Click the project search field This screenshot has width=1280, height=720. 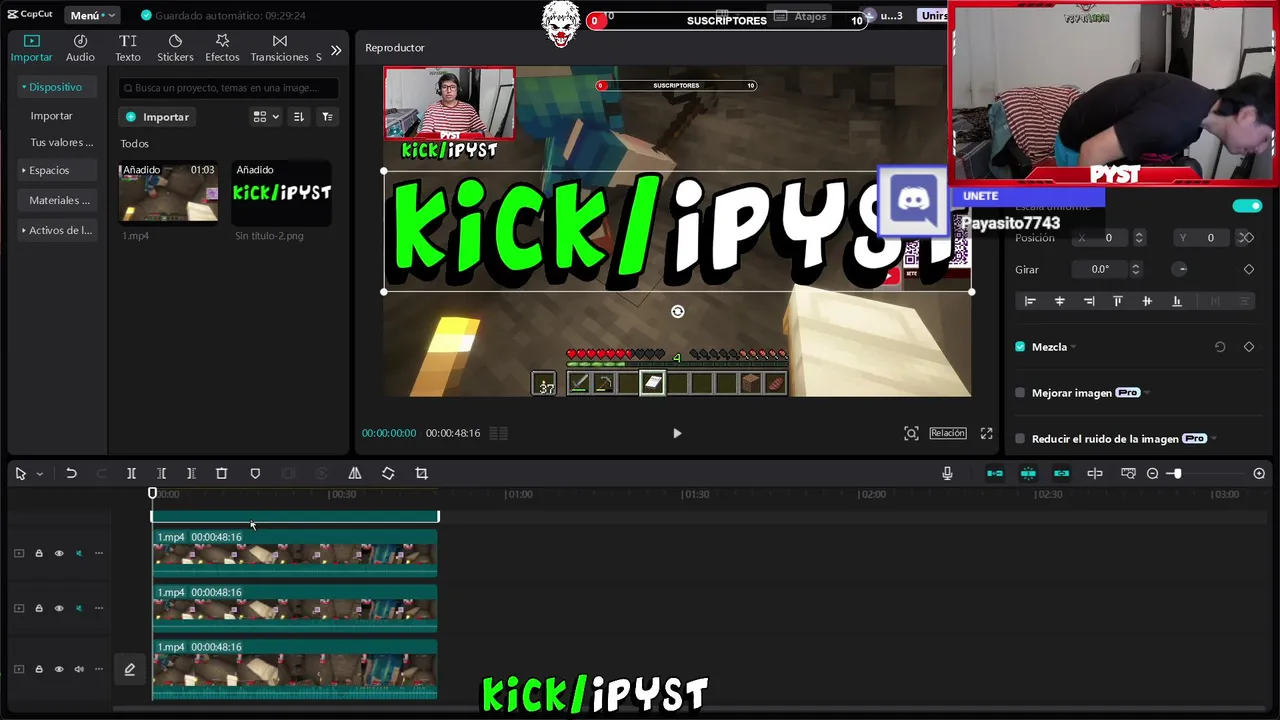pos(229,88)
